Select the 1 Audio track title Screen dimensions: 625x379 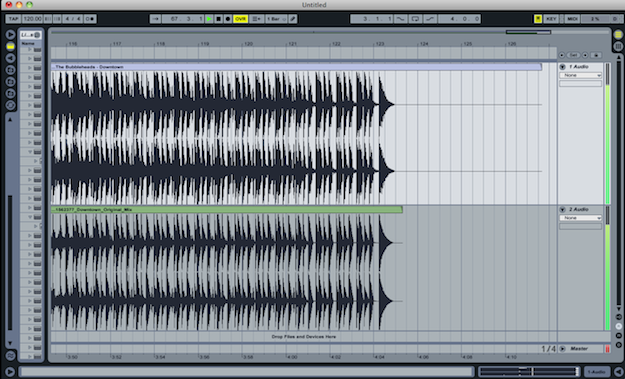[x=579, y=67]
